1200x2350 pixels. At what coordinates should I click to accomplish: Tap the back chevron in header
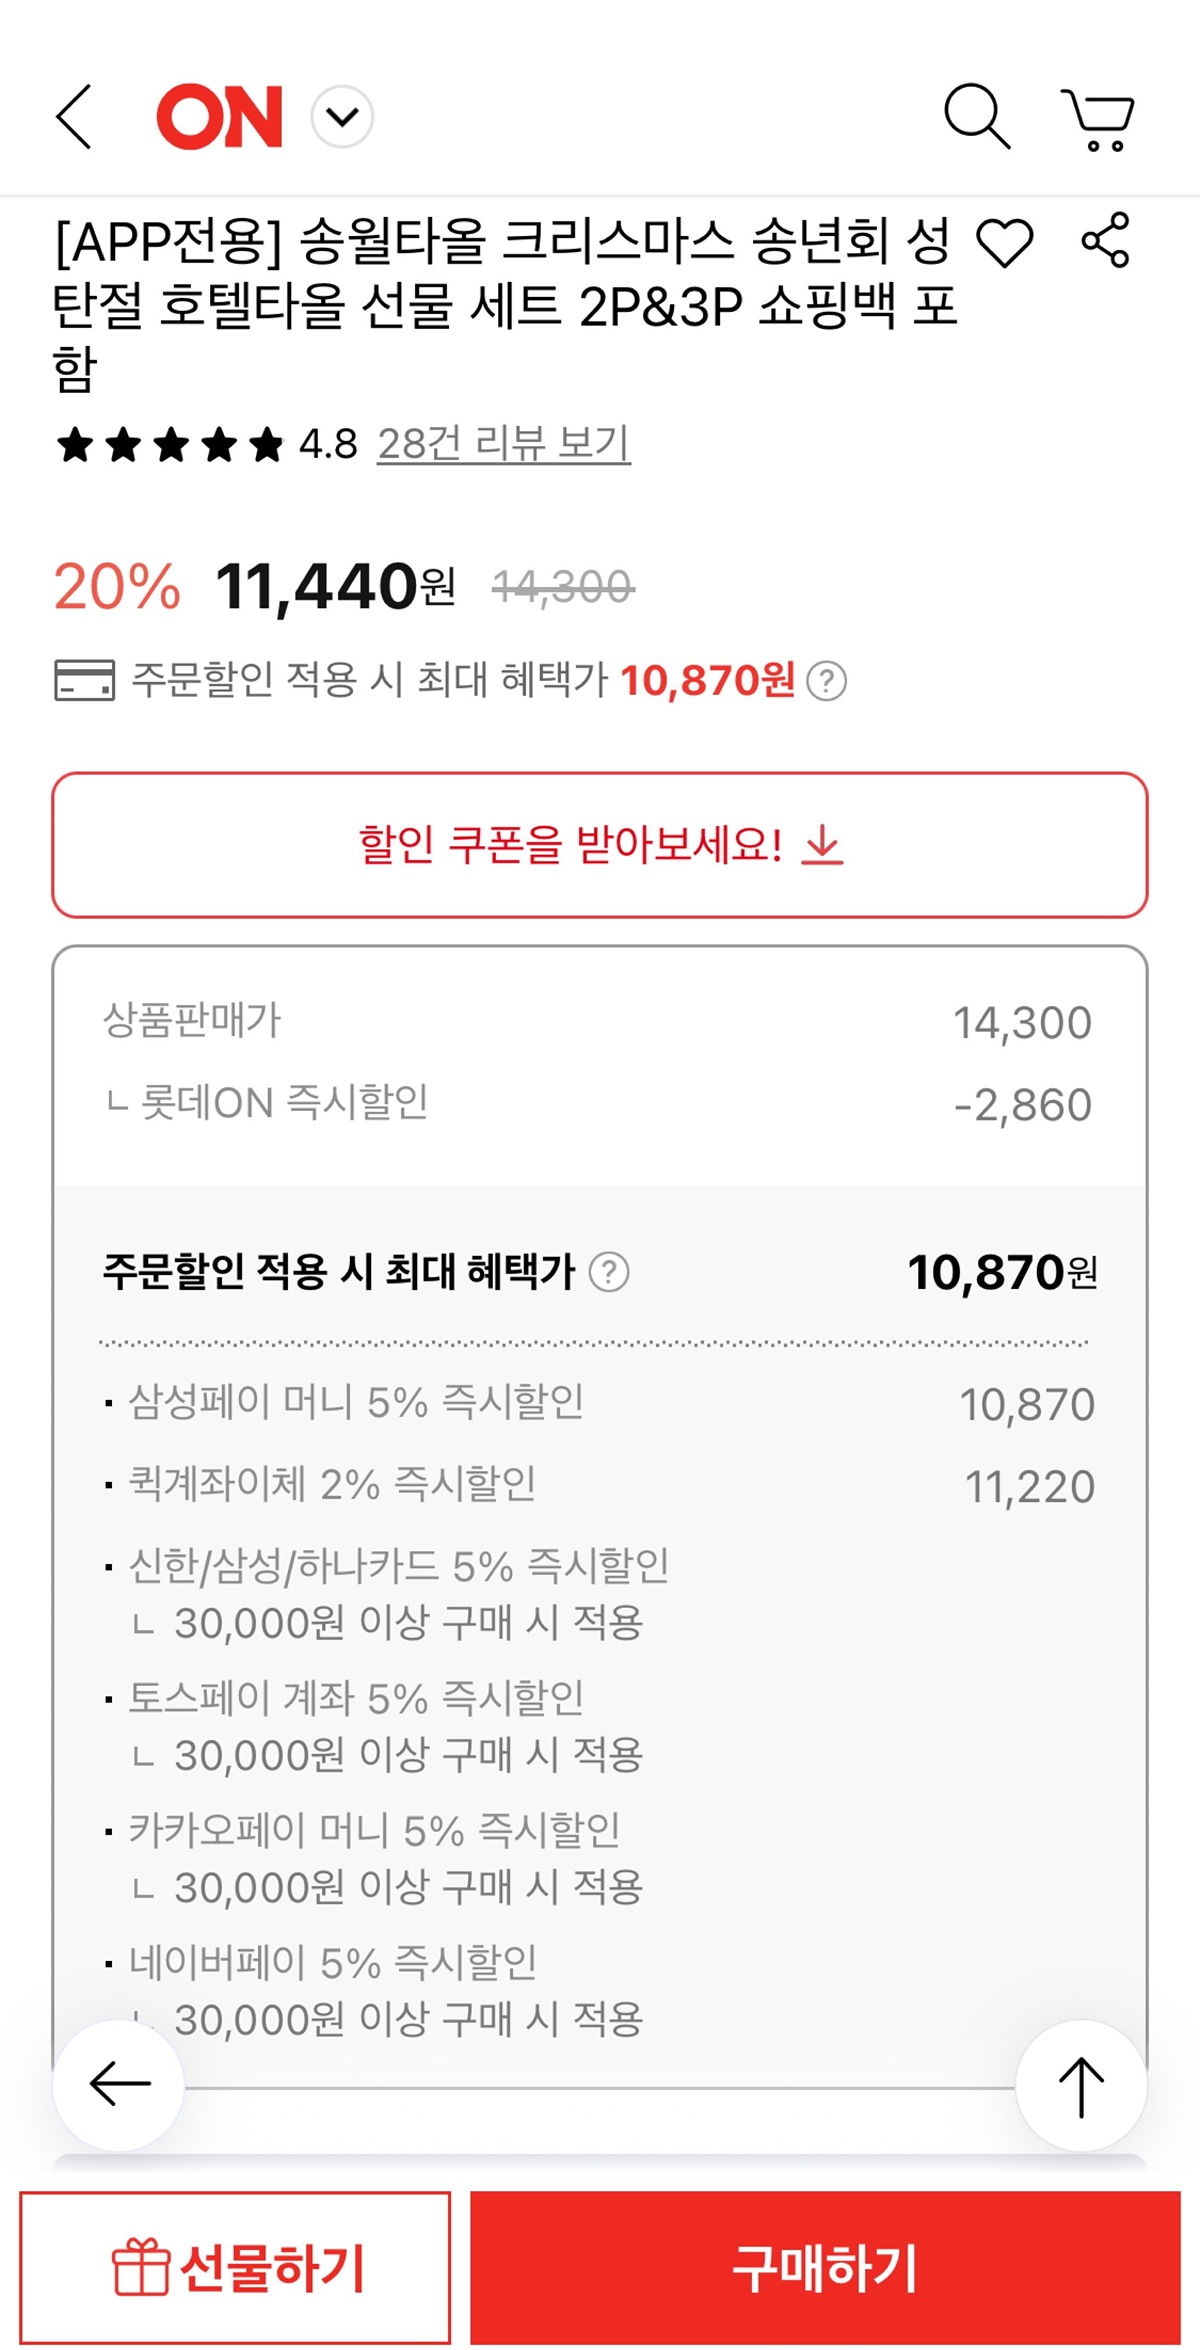coord(75,117)
